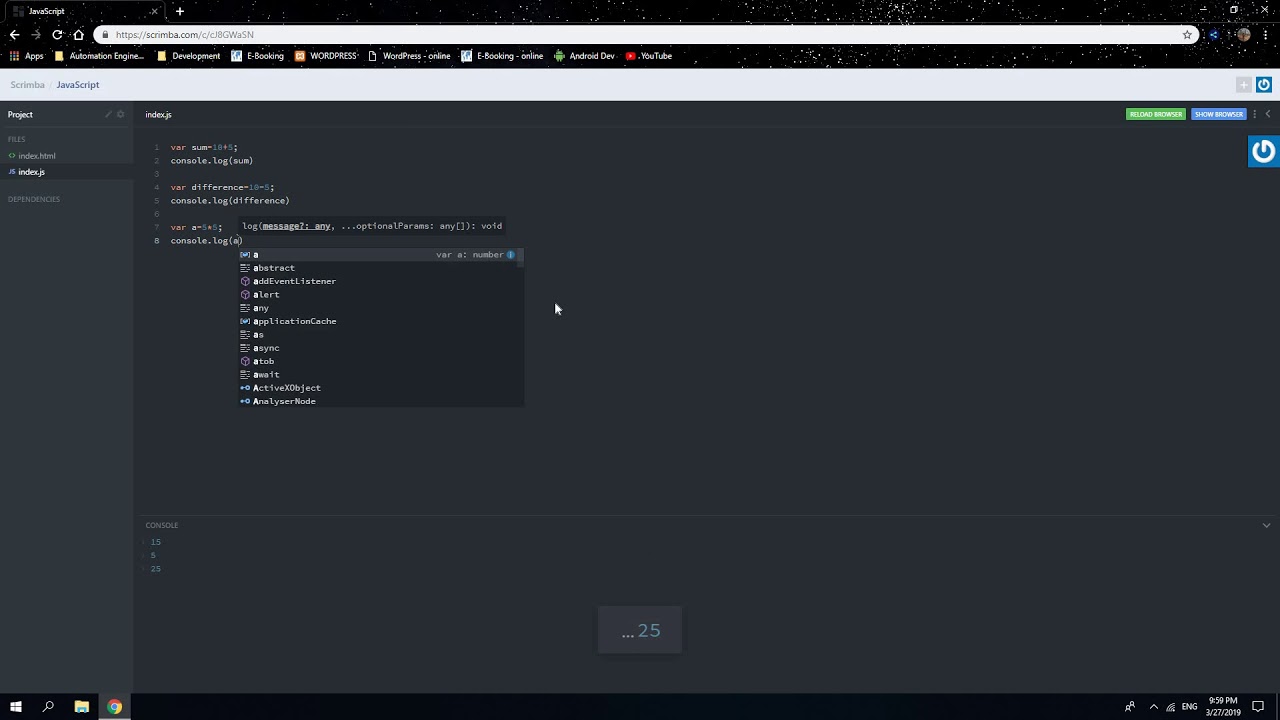Collapse the console with its chevron

coord(1266,525)
